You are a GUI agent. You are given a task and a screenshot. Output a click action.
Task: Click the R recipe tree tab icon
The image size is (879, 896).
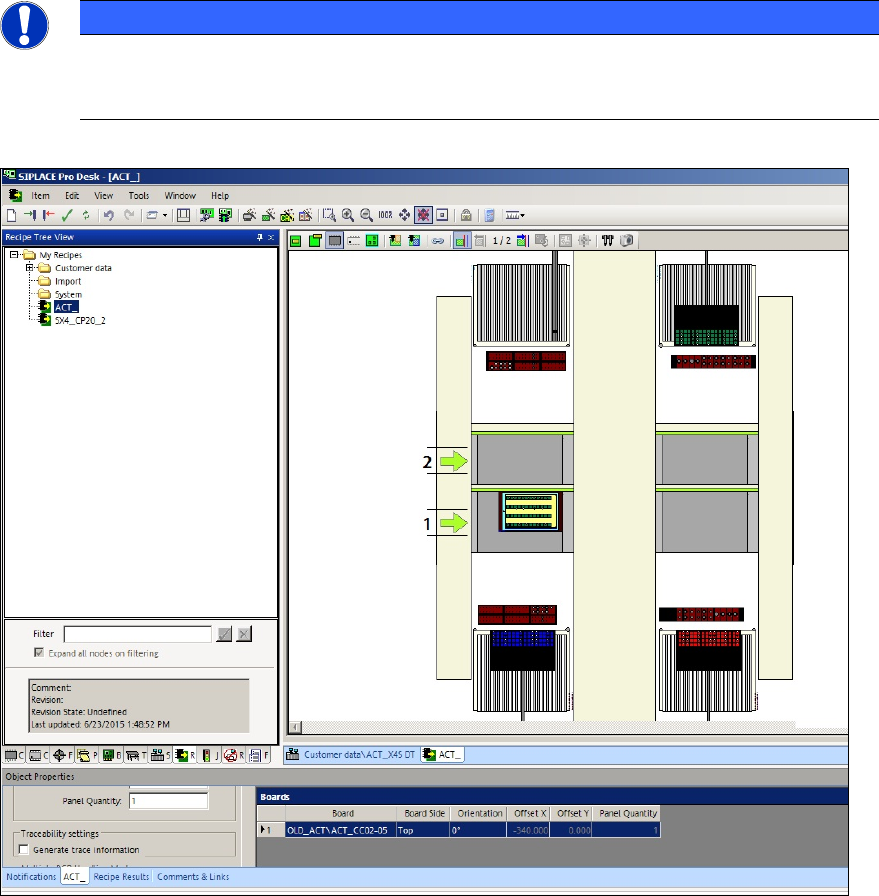coord(185,755)
